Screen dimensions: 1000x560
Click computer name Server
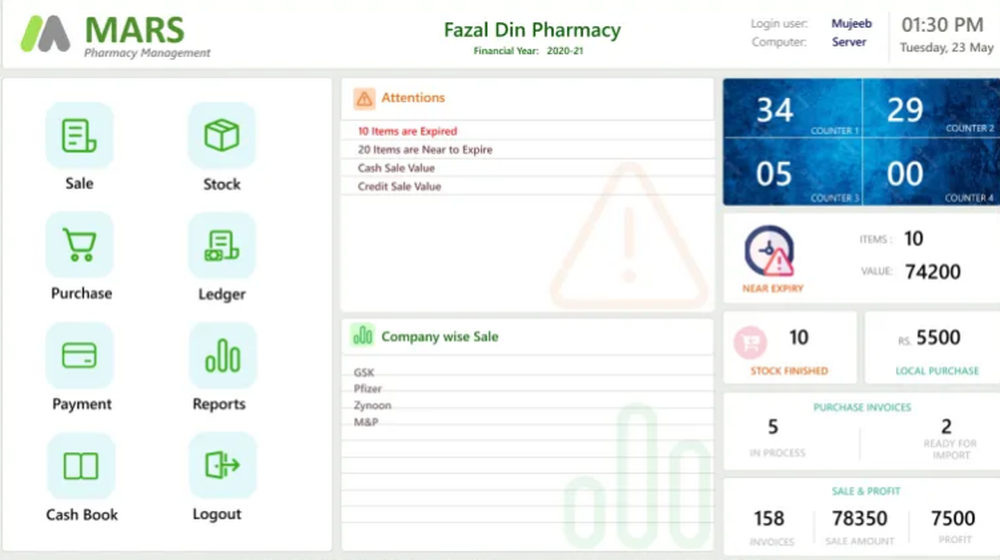(x=849, y=41)
